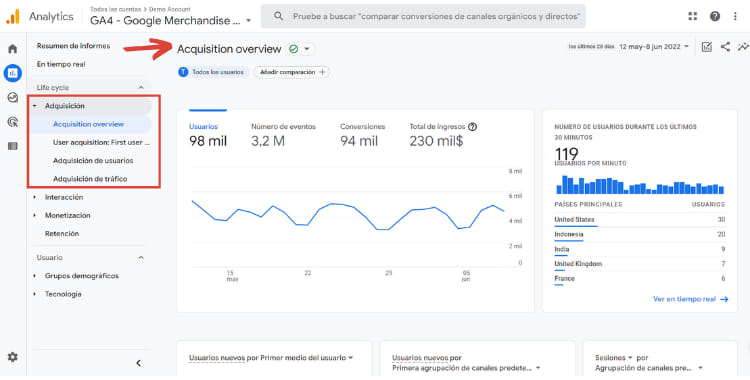Open the Advertising icon in left rail
750x380 pixels.
pyautogui.click(x=13, y=122)
